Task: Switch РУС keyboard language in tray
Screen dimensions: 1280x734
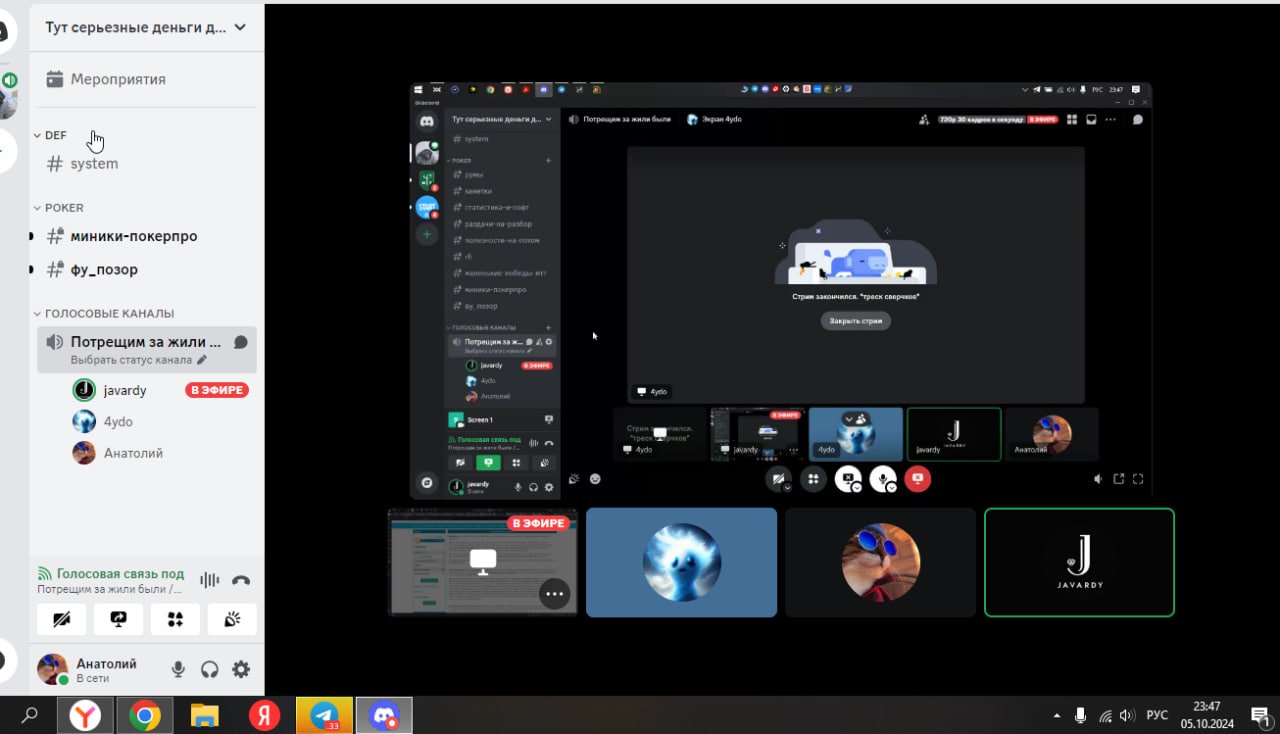Action: 1157,715
